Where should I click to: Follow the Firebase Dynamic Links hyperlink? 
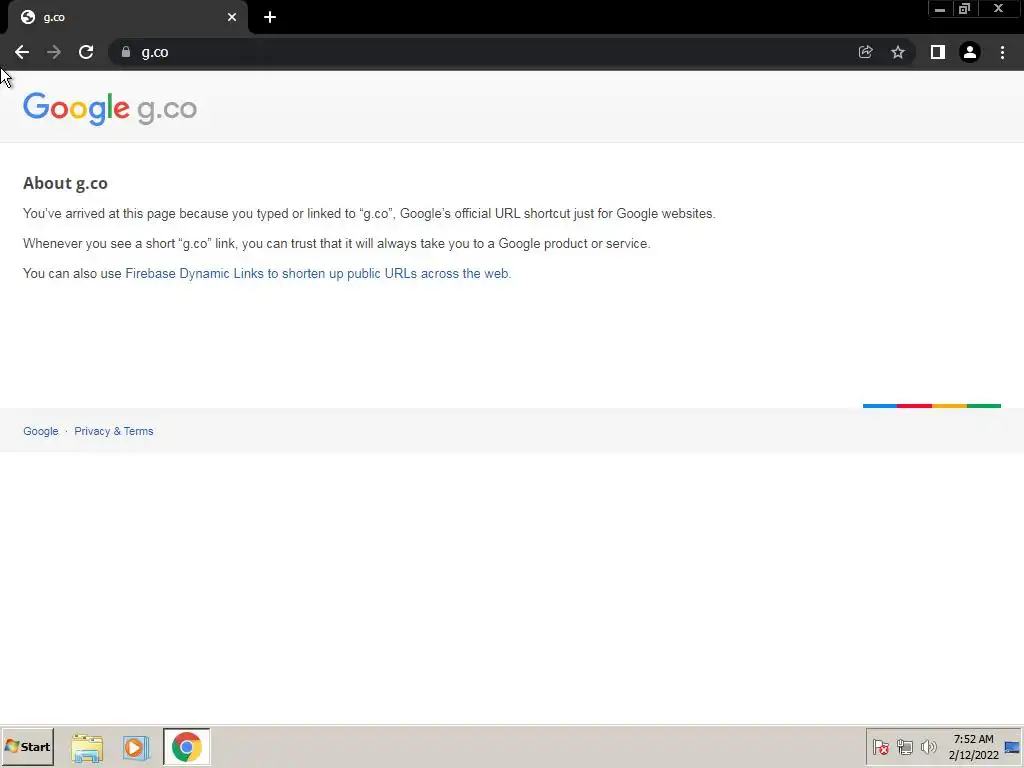pos(318,274)
